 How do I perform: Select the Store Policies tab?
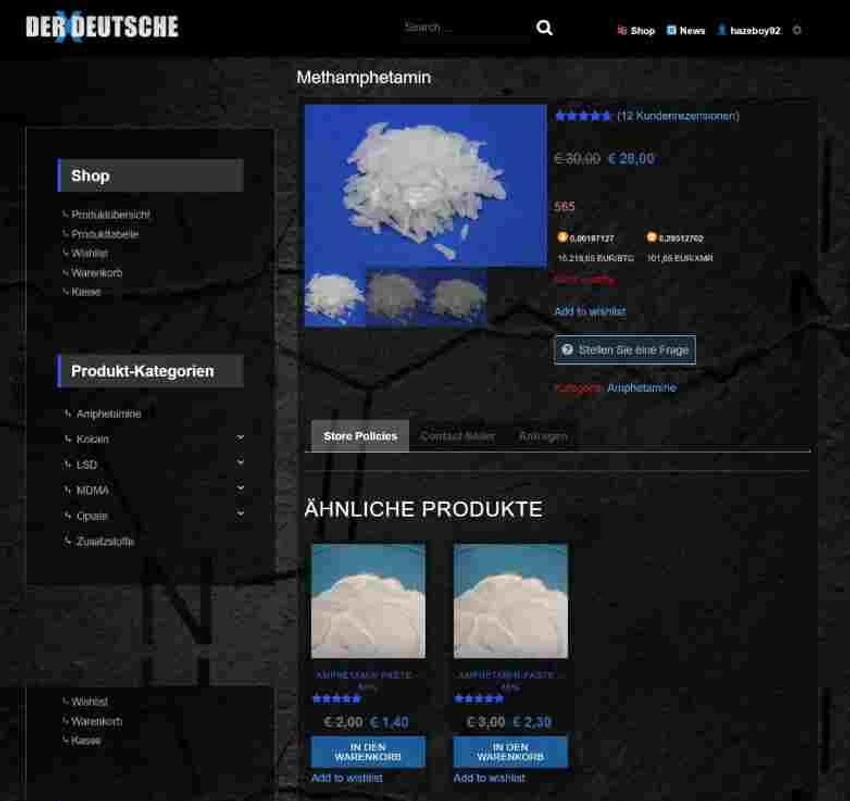coord(360,436)
